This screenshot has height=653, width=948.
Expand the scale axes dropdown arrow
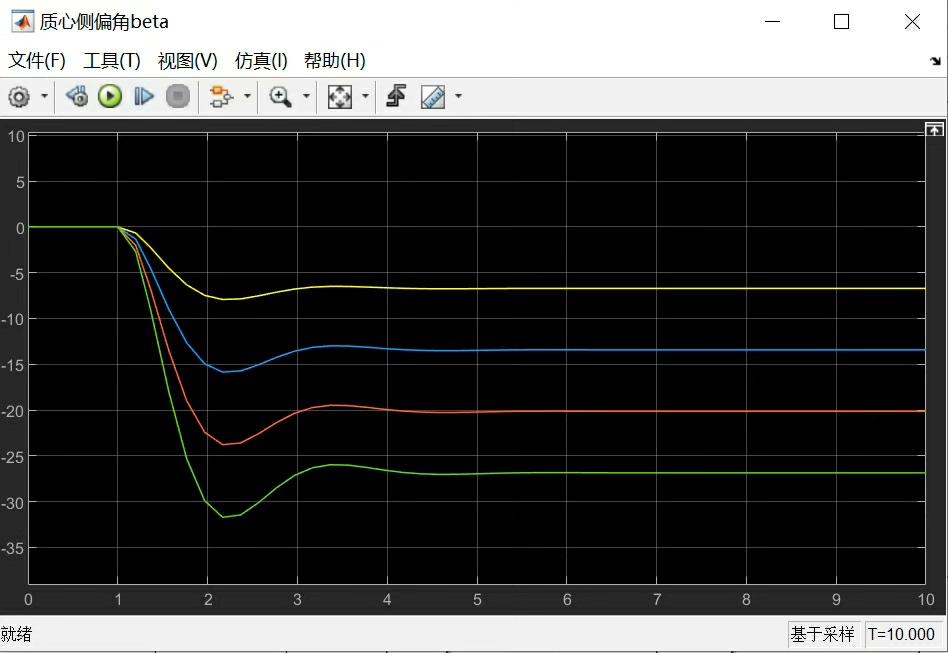(365, 96)
